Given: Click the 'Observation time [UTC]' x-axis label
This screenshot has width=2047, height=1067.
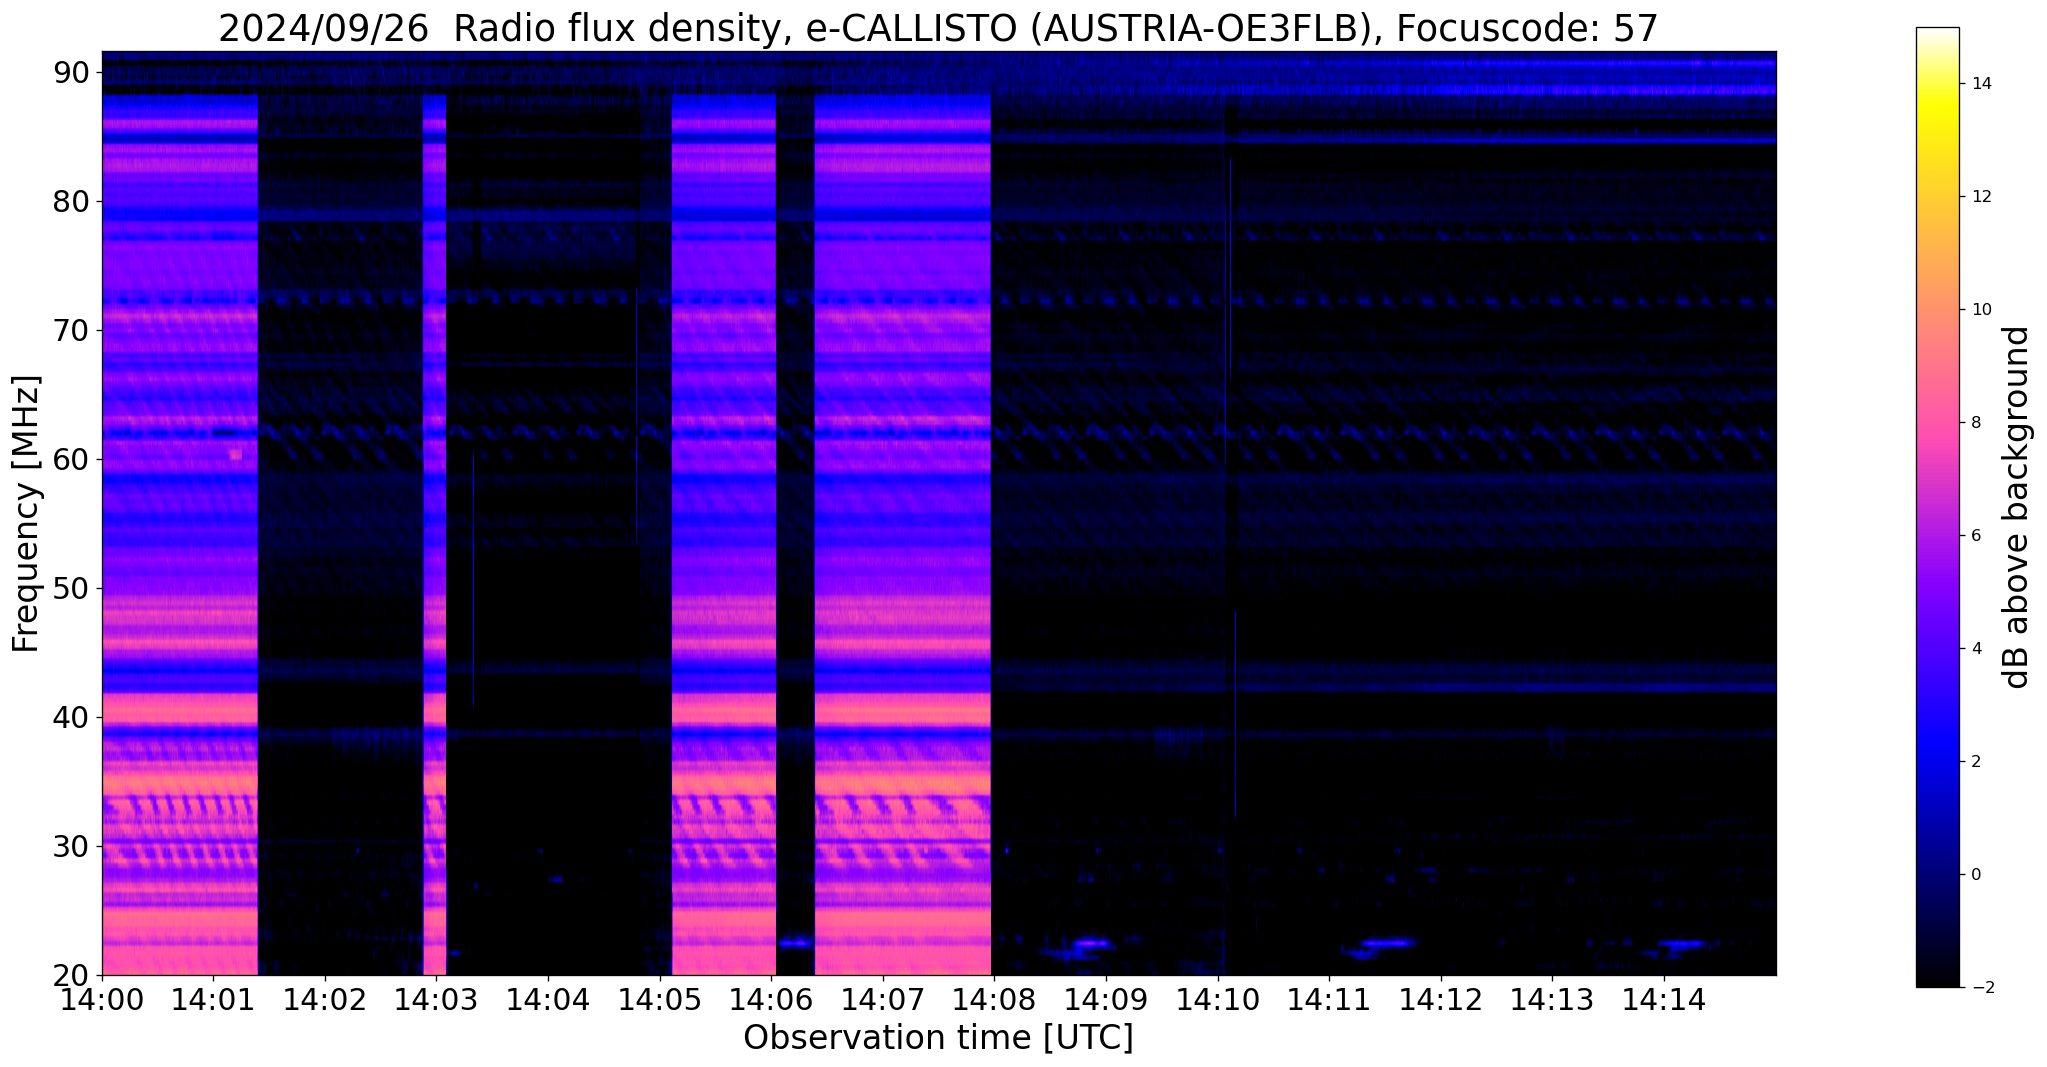Looking at the screenshot, I should pos(938,1038).
